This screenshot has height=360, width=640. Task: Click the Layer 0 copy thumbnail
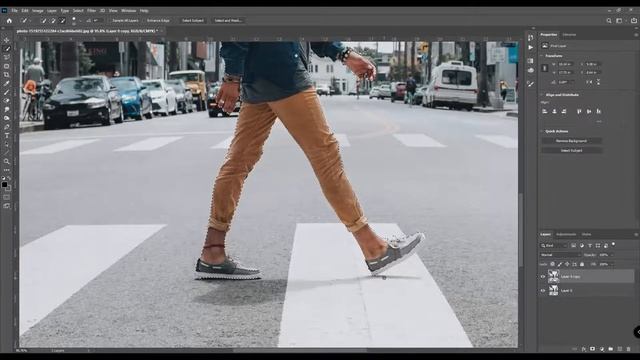553,277
